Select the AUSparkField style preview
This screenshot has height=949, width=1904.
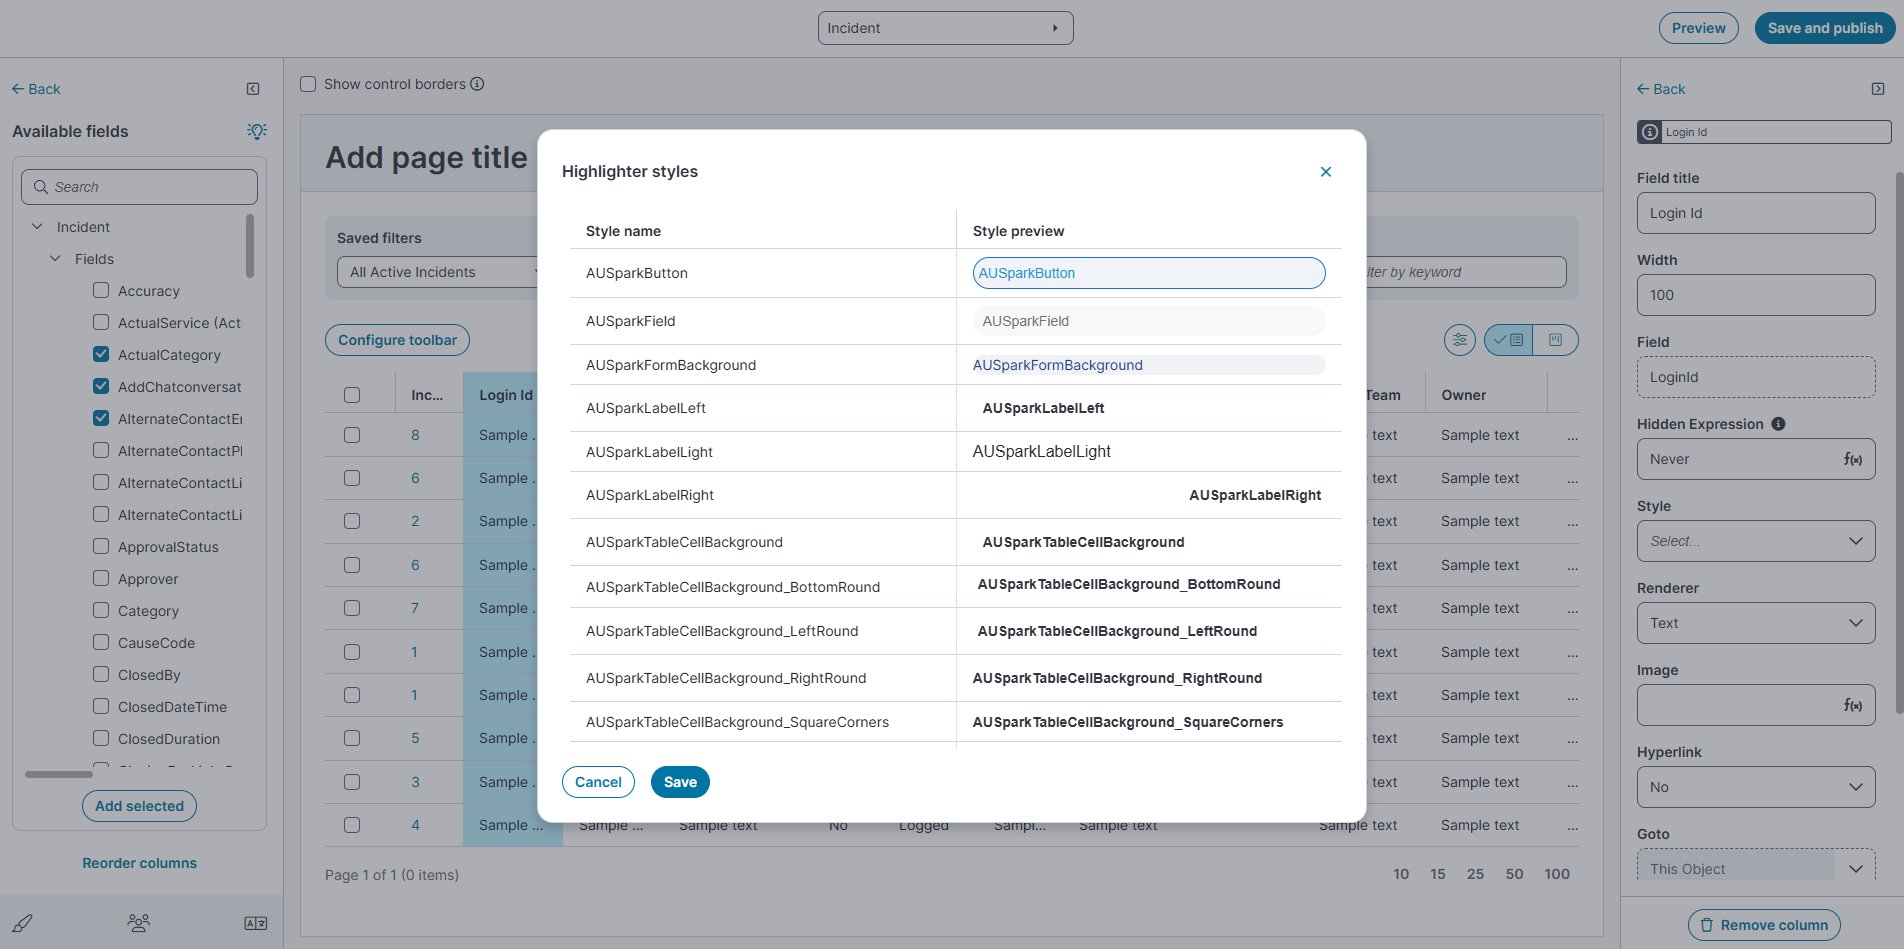1149,321
